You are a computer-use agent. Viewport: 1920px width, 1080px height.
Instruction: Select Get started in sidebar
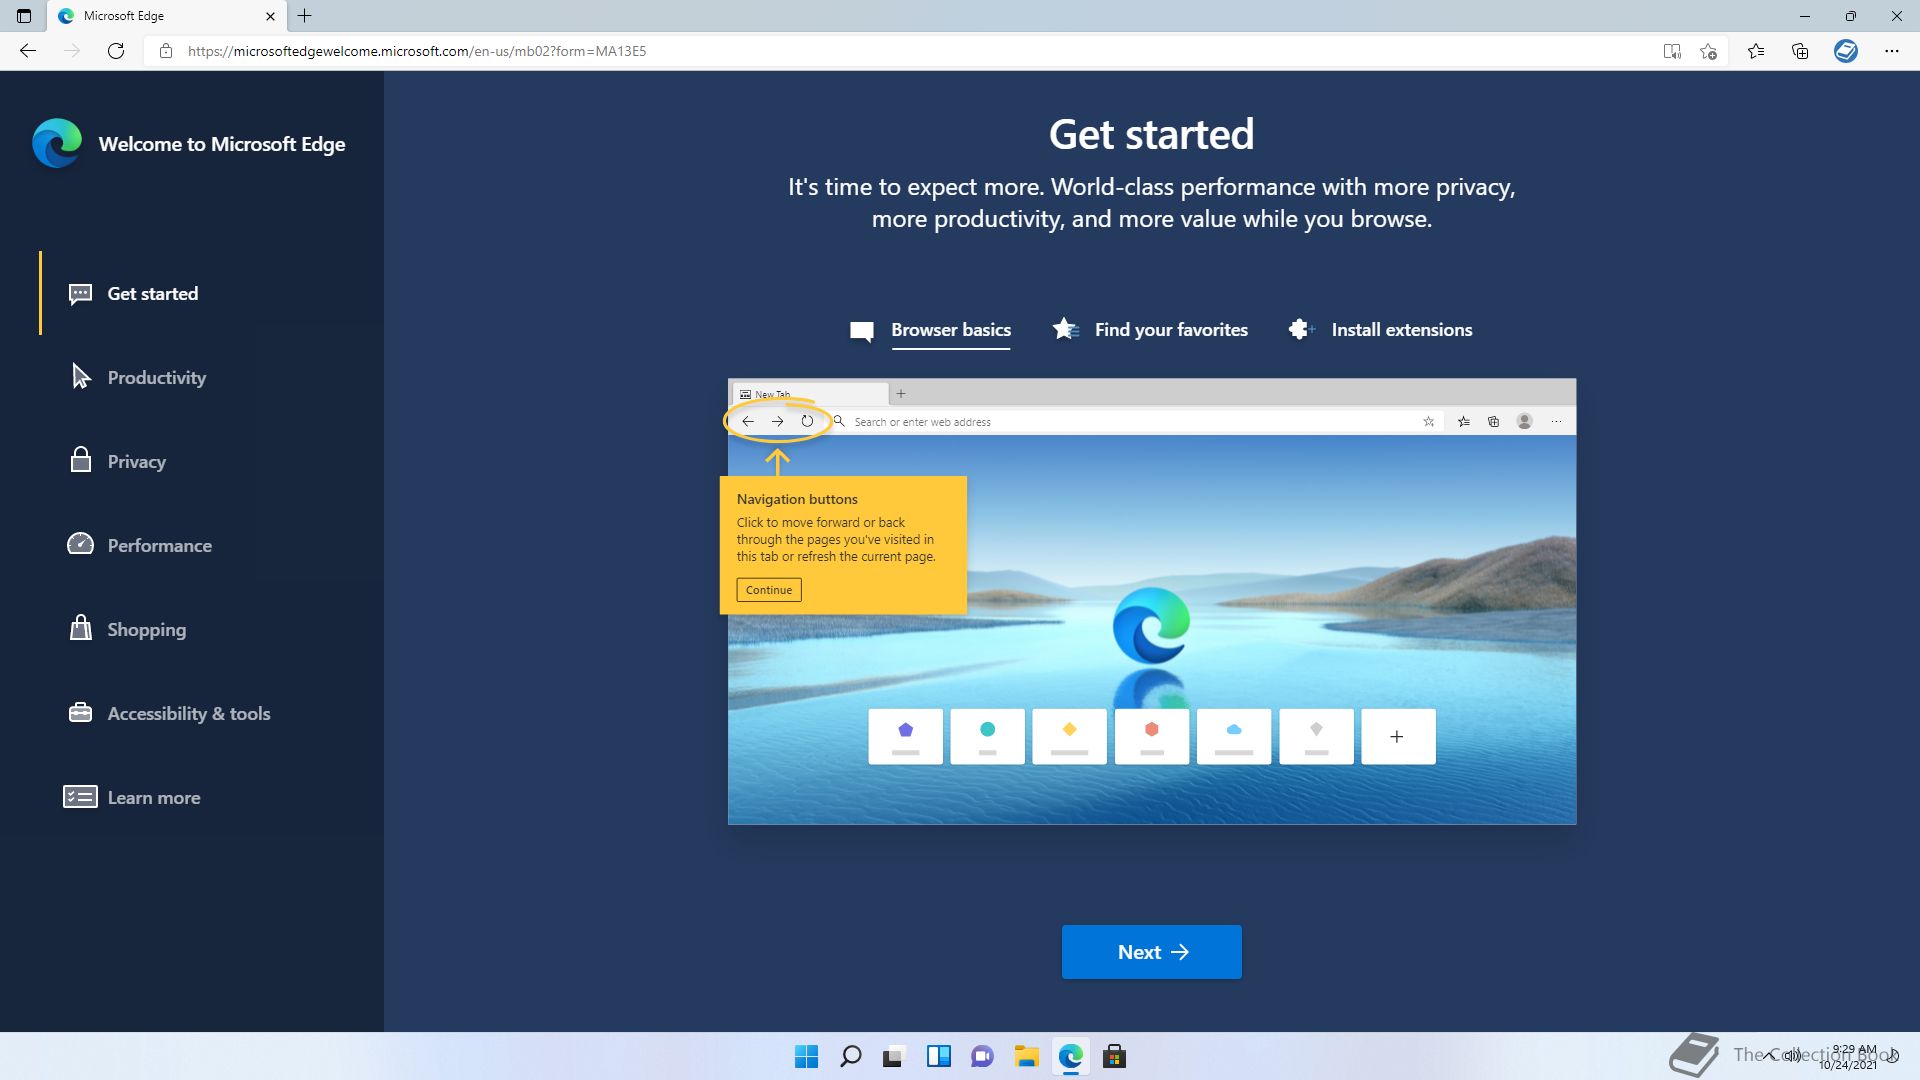pos(152,293)
